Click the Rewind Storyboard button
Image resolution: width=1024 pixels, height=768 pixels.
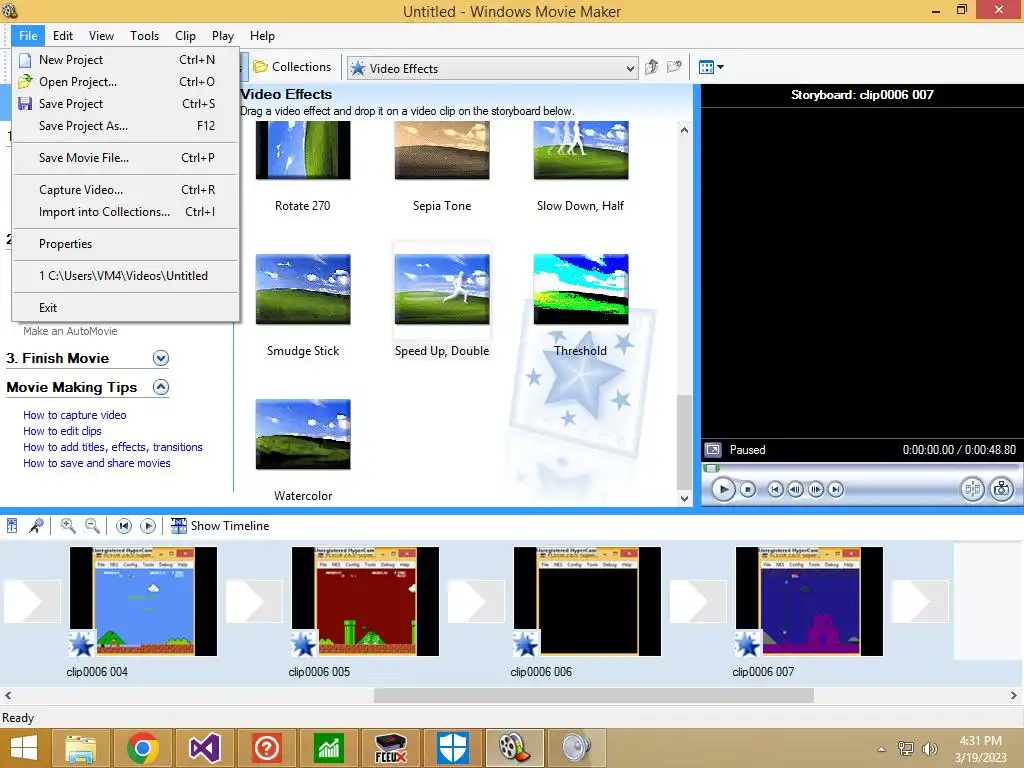click(124, 526)
